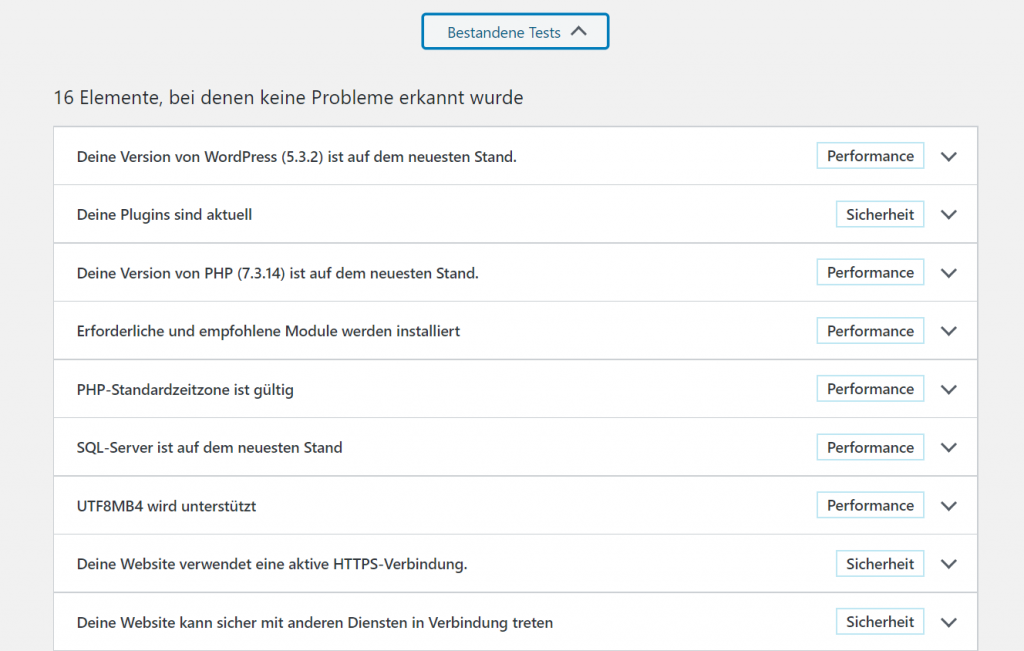Click Sicherheit badge in Plugins row
Viewport: 1024px width, 651px height.
tap(880, 214)
